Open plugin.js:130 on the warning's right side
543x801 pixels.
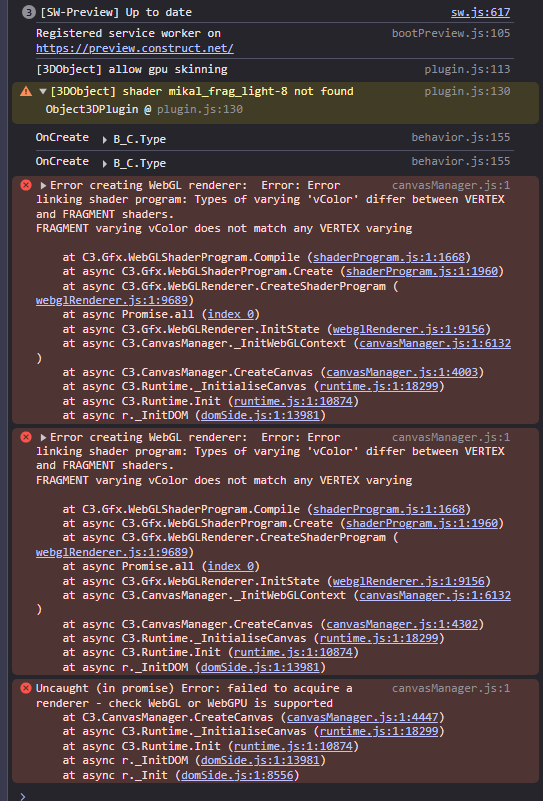467,91
